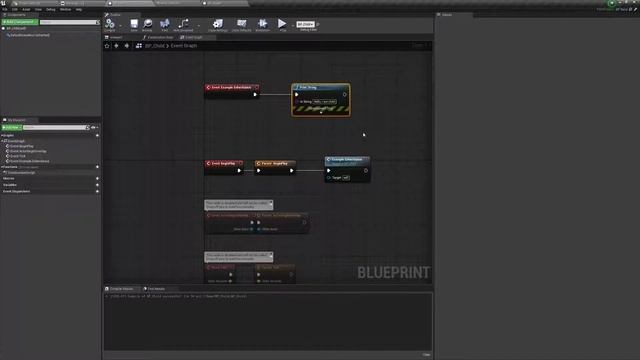The width and height of the screenshot is (640, 360).
Task: Open Class Settings from the toolbar
Action: tap(218, 24)
